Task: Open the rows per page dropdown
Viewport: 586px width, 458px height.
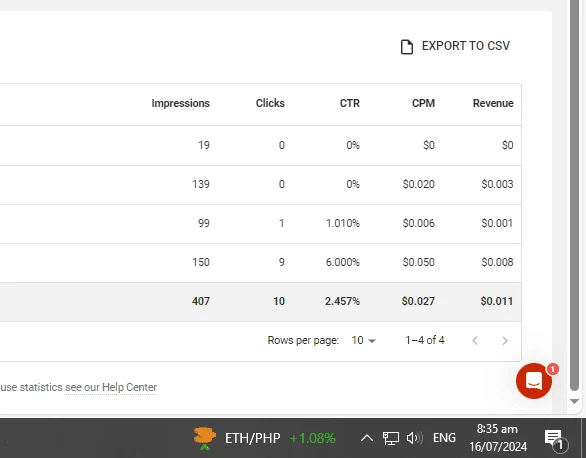Action: pyautogui.click(x=363, y=340)
